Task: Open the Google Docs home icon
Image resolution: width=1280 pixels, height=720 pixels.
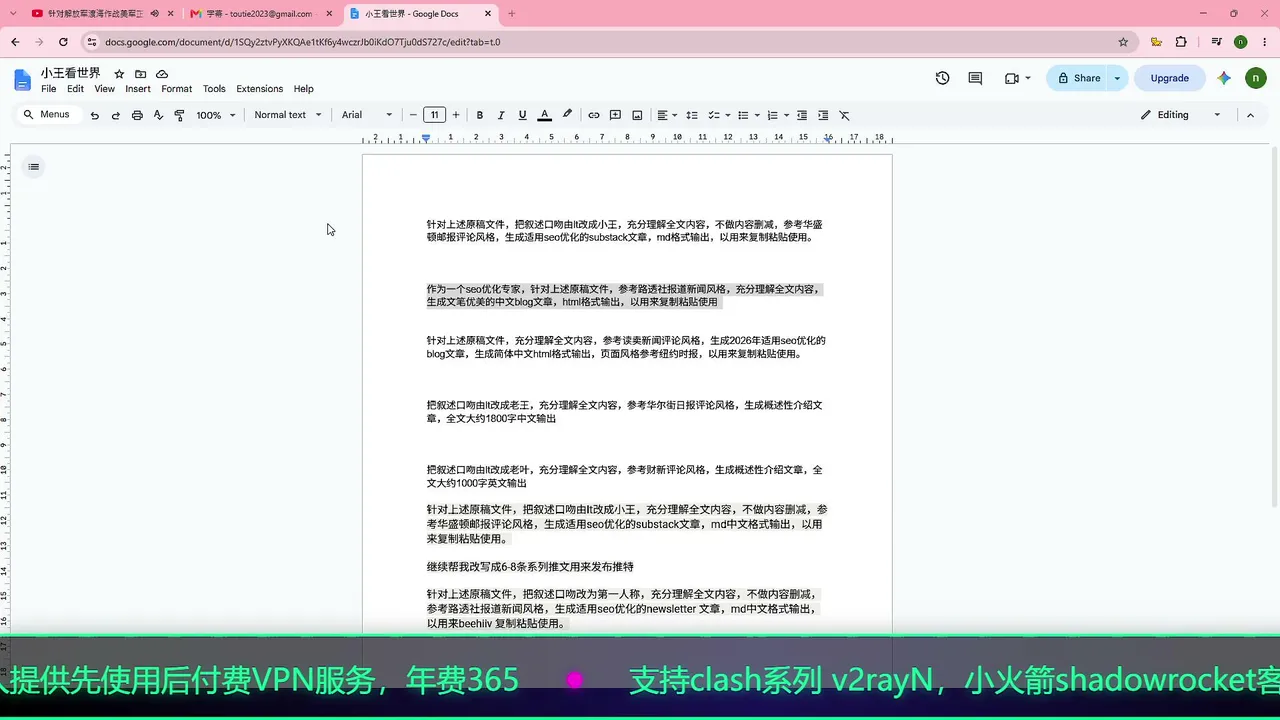Action: pyautogui.click(x=22, y=80)
